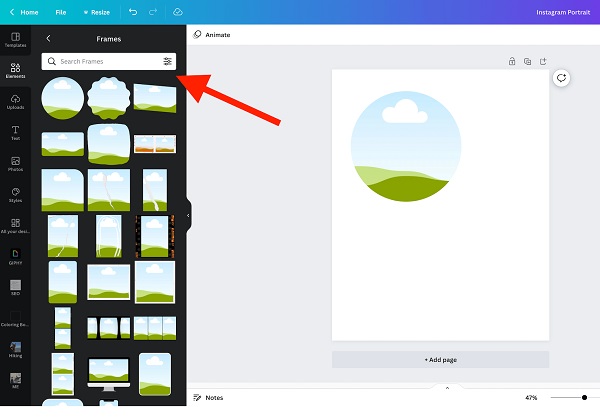Open the Coloring Book item in the sidebar
The image size is (600, 417).
pyautogui.click(x=15, y=319)
